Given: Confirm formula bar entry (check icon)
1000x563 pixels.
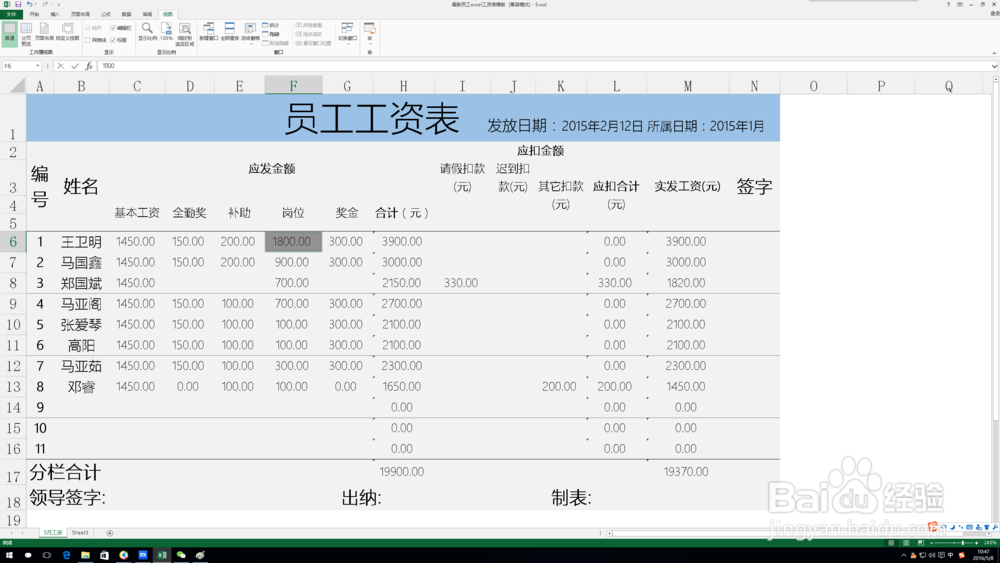Looking at the screenshot, I should [x=75, y=66].
